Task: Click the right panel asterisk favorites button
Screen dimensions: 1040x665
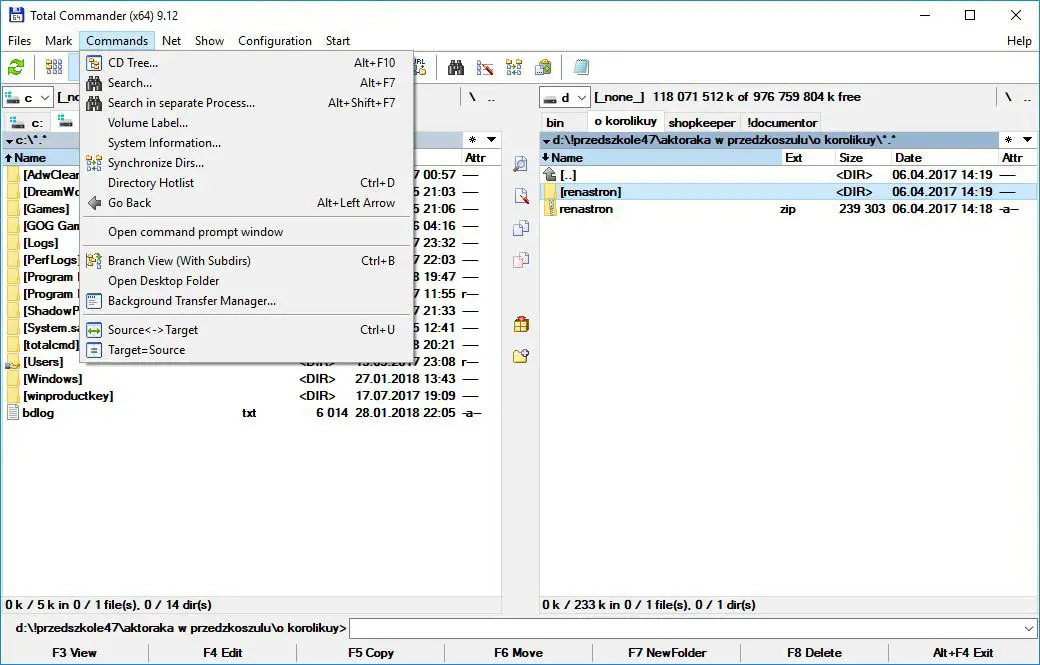Action: tap(1008, 140)
